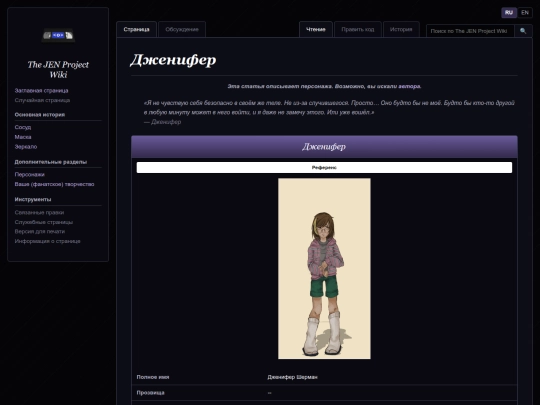
Task: Follow the автора link in the notice
Action: [x=409, y=86]
